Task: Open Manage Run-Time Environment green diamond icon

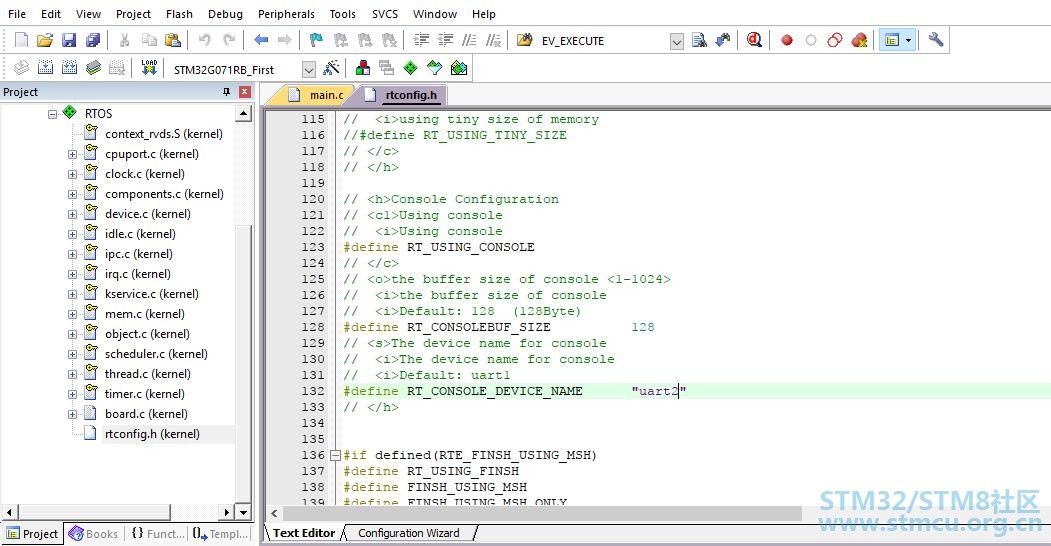Action: (410, 68)
